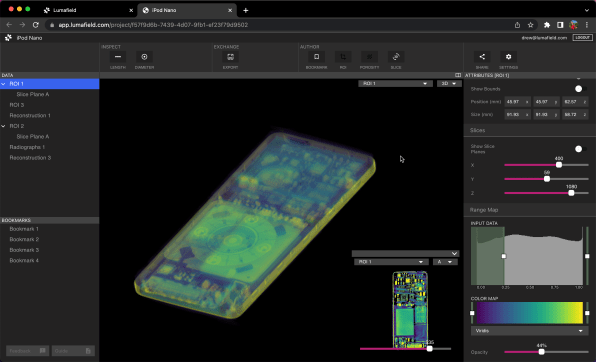This screenshot has height=362, width=596.
Task: Open the Share icon
Action: (x=482, y=57)
